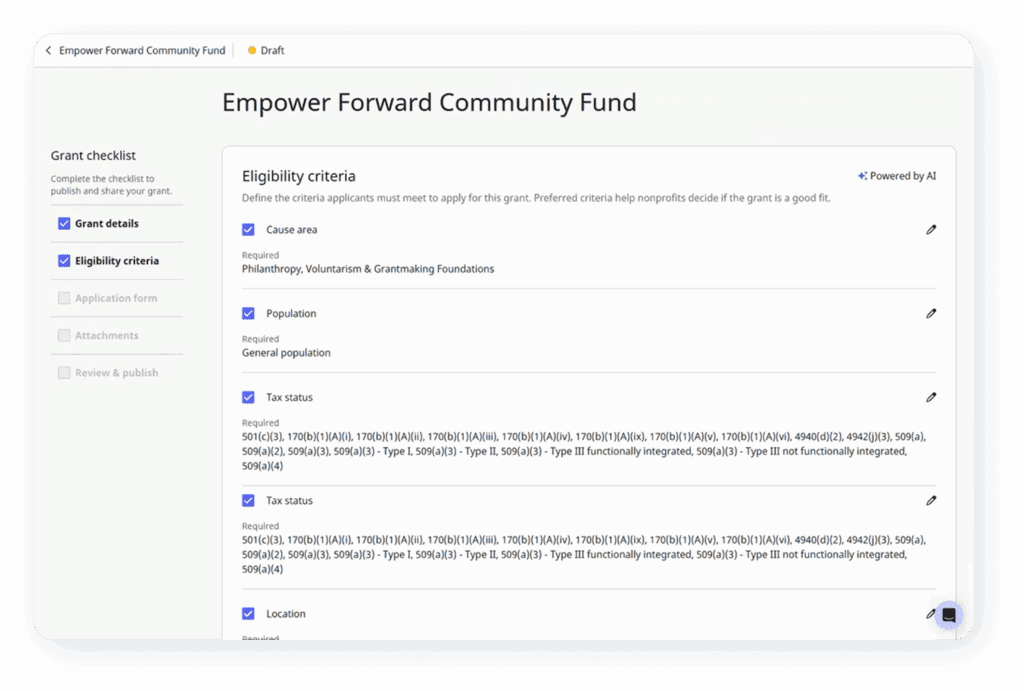Select Application form in the grant checklist
Viewport: 1024px width, 691px height.
click(116, 297)
